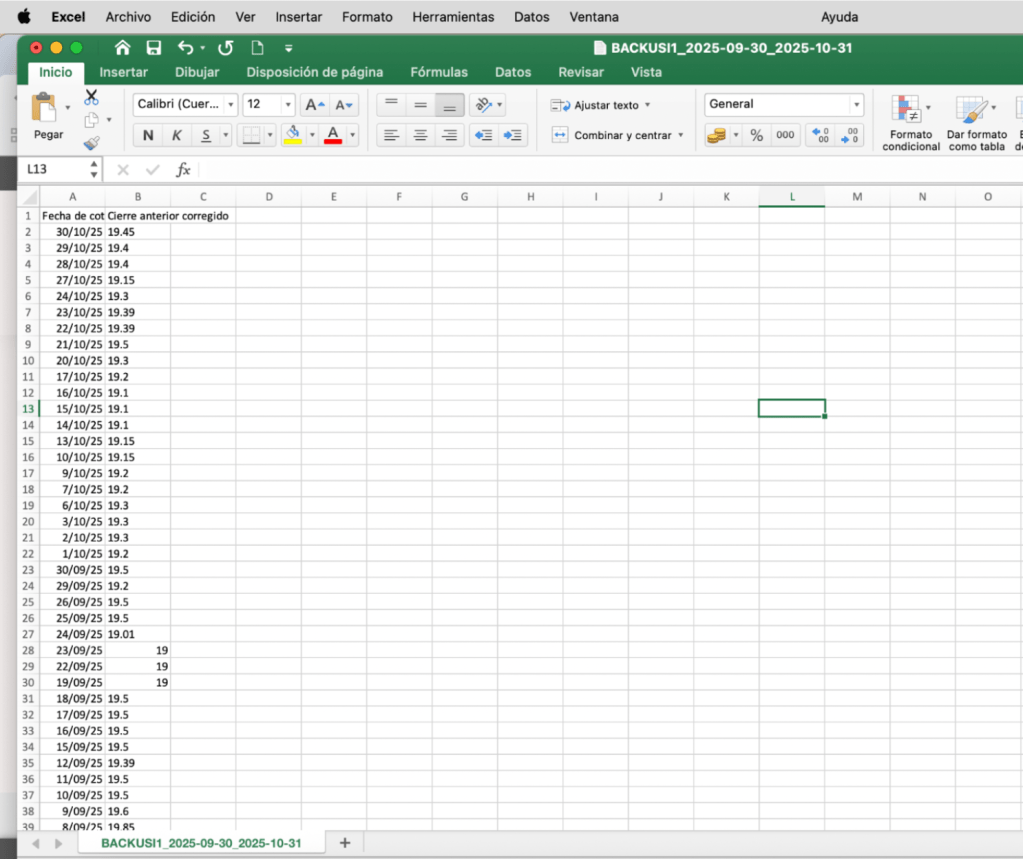Click the Cut scissors icon
Image resolution: width=1023 pixels, height=859 pixels.
tap(91, 98)
